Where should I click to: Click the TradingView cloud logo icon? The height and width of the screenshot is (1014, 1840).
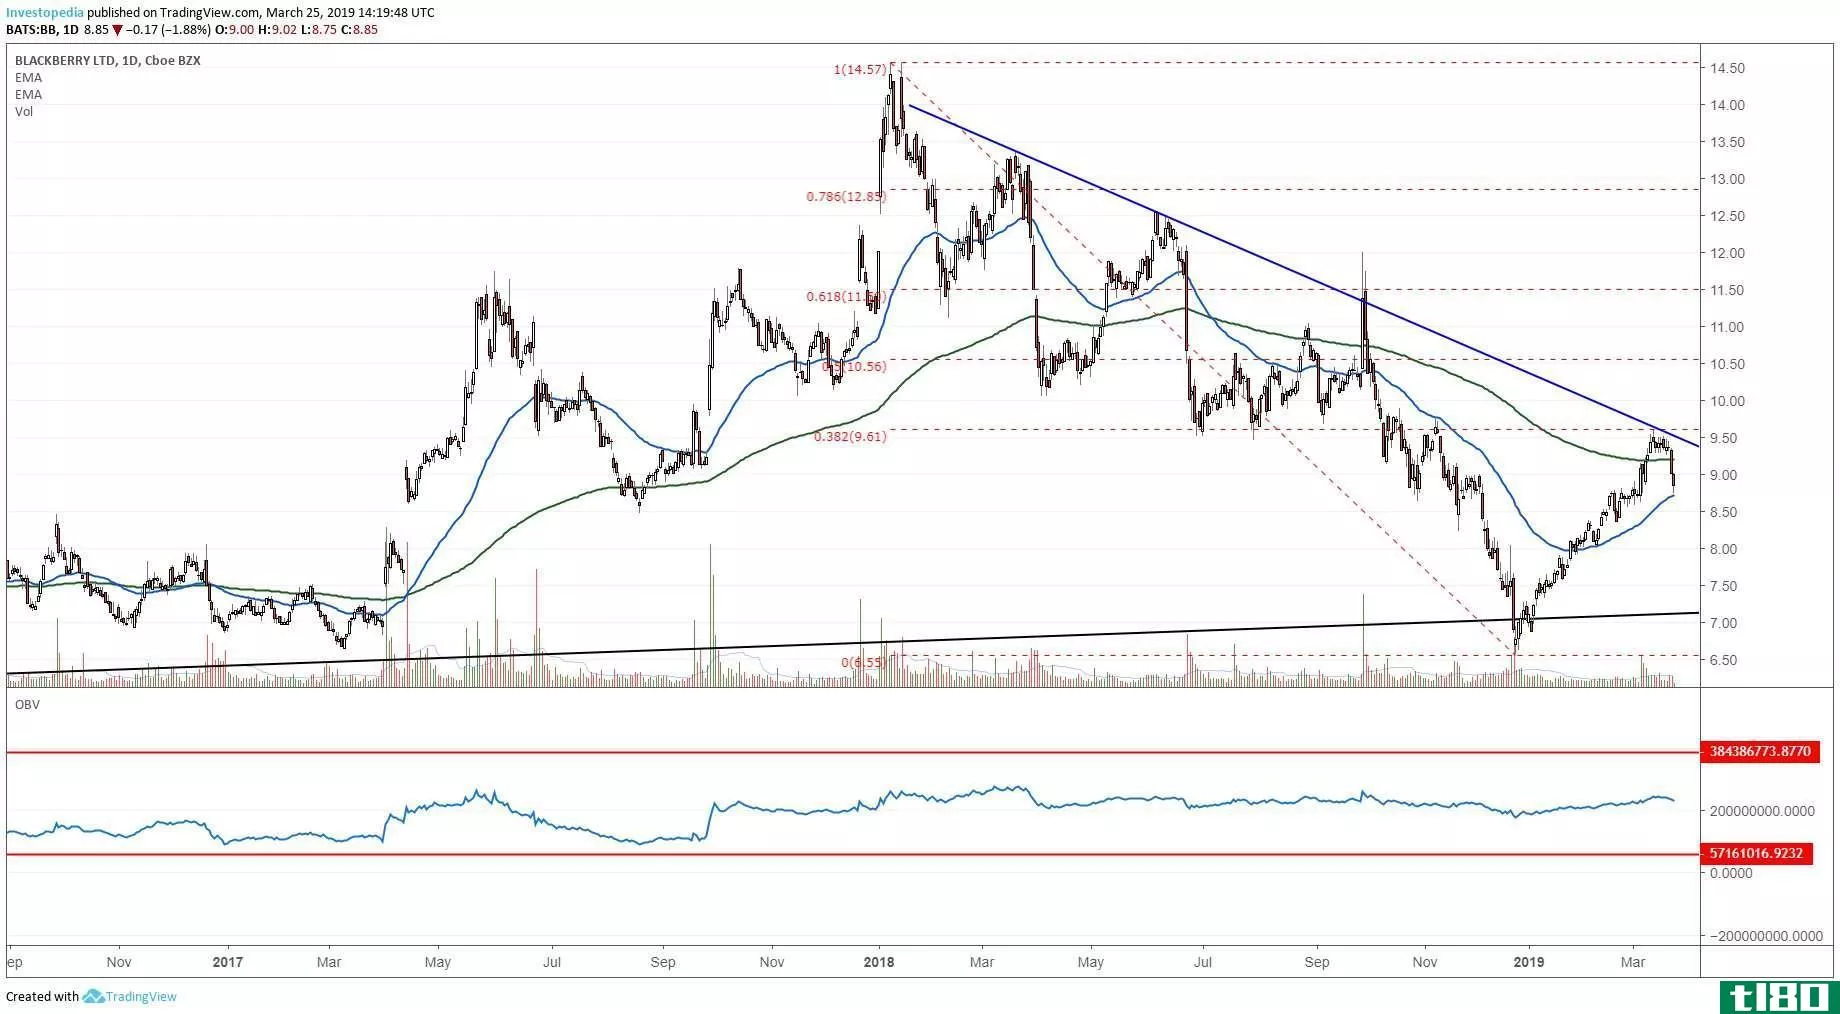tap(94, 996)
